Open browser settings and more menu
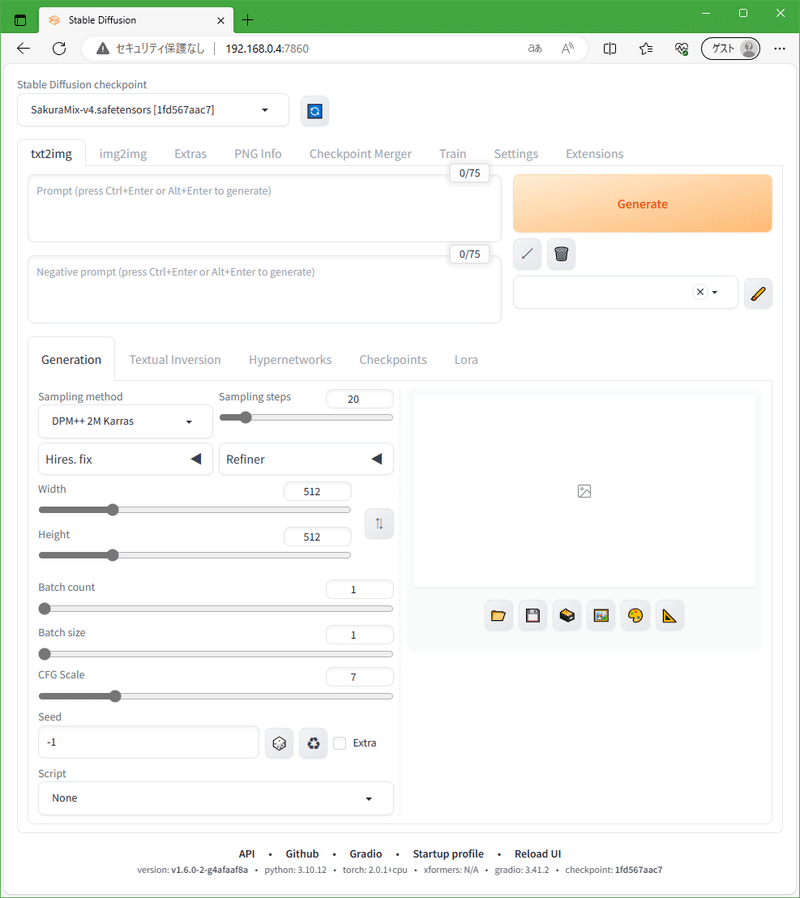Viewport: 800px width, 898px height. click(x=779, y=49)
